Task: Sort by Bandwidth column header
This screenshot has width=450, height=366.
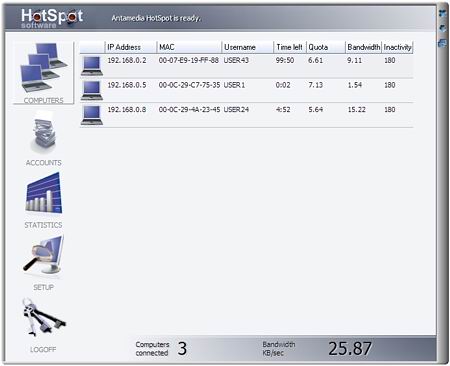Action: point(363,47)
